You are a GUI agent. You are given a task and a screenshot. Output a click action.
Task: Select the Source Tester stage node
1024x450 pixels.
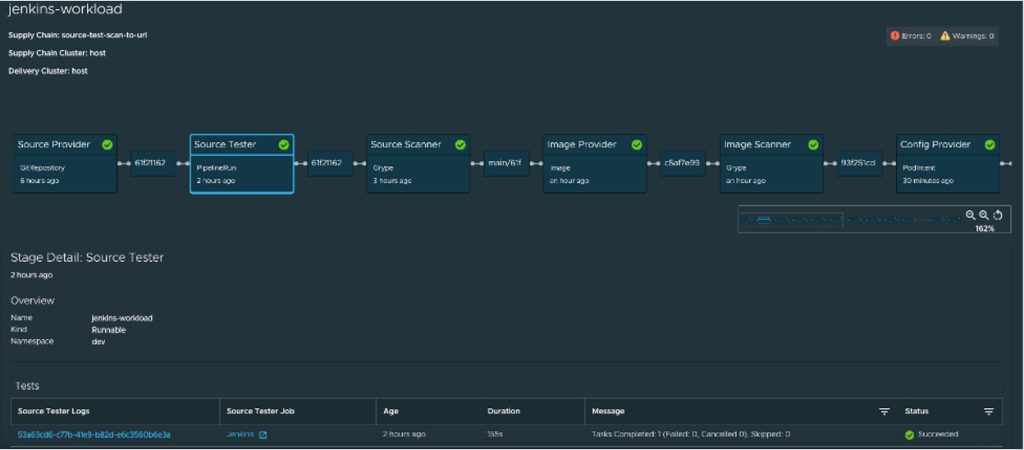242,164
